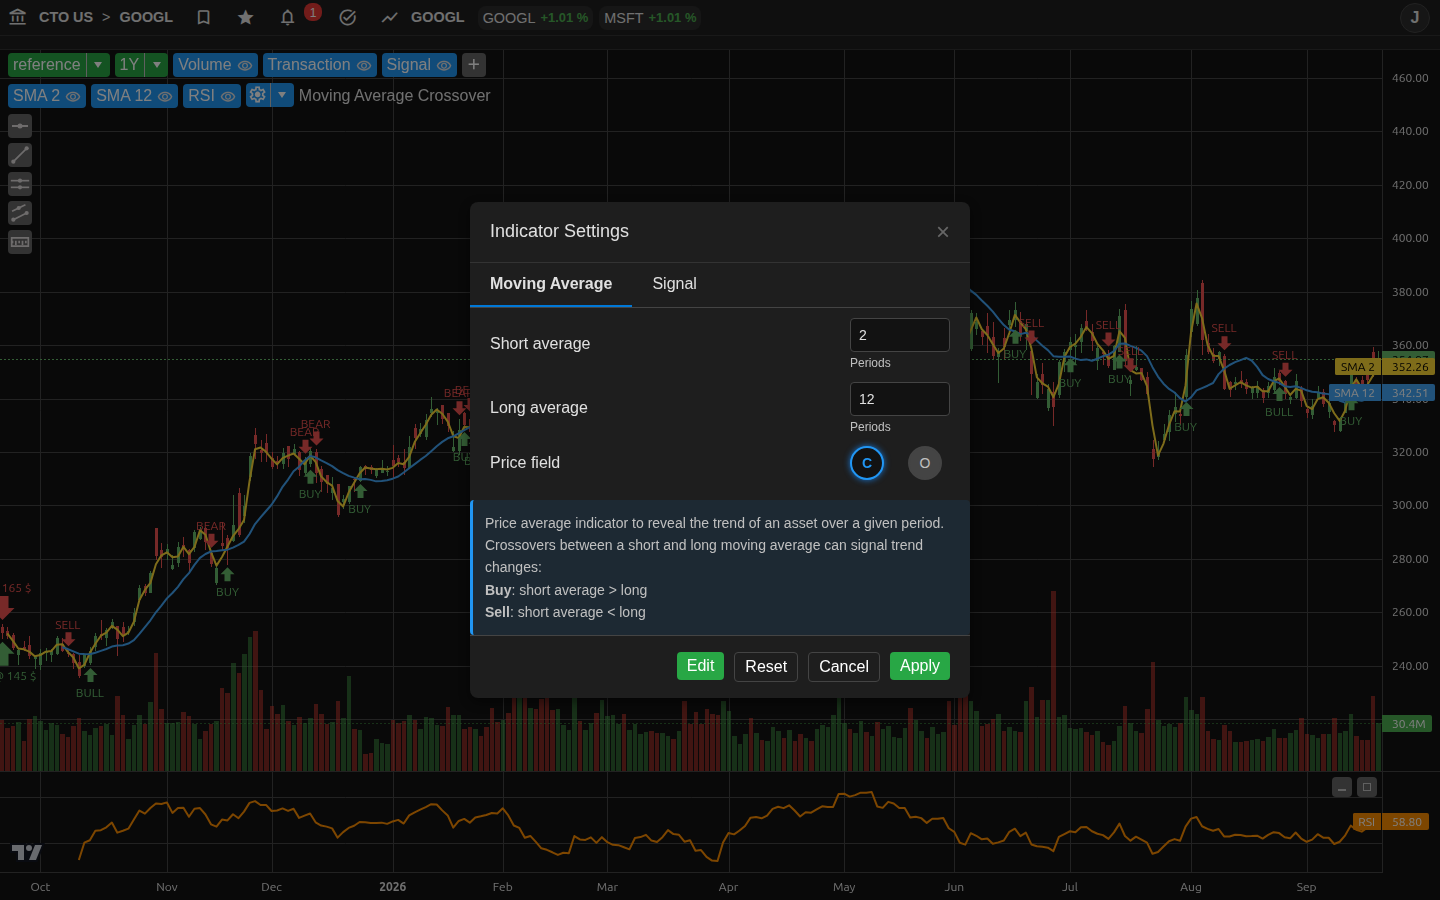Cancel the indicator settings dialog
This screenshot has width=1440, height=900.
[x=844, y=667]
